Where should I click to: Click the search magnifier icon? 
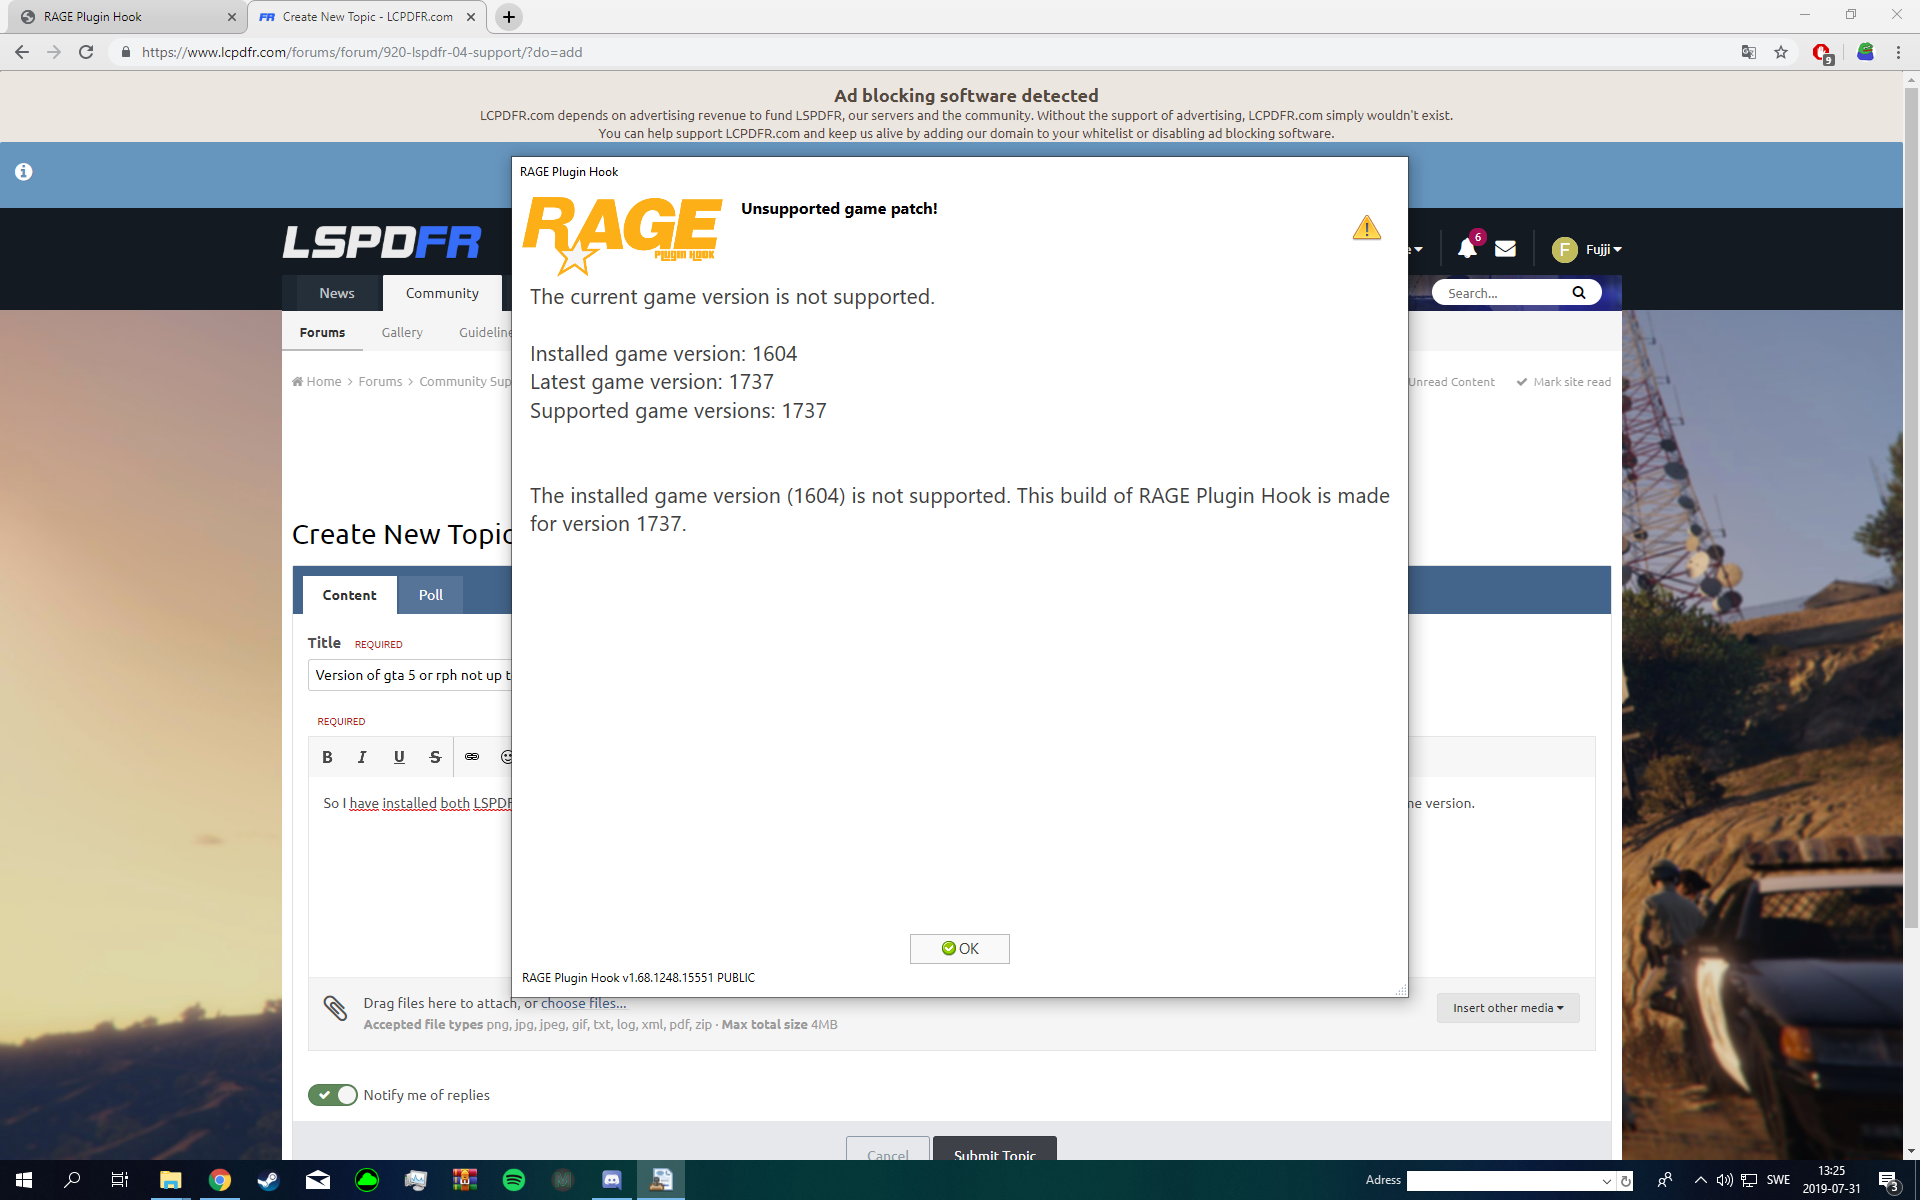point(1578,293)
